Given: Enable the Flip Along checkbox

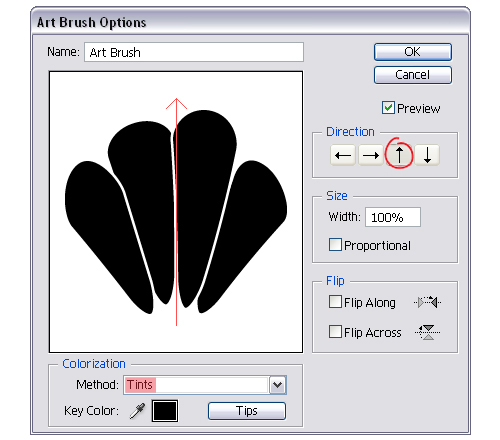Looking at the screenshot, I should click(x=335, y=302).
